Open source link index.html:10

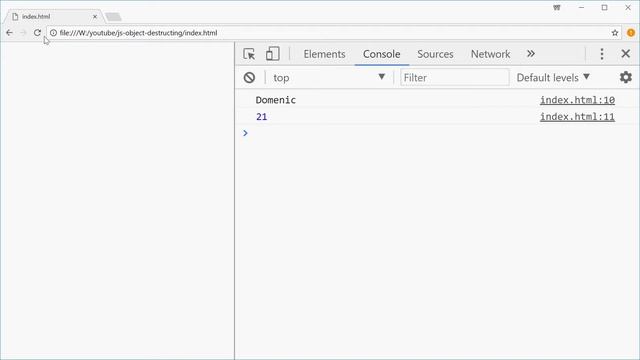tap(577, 100)
